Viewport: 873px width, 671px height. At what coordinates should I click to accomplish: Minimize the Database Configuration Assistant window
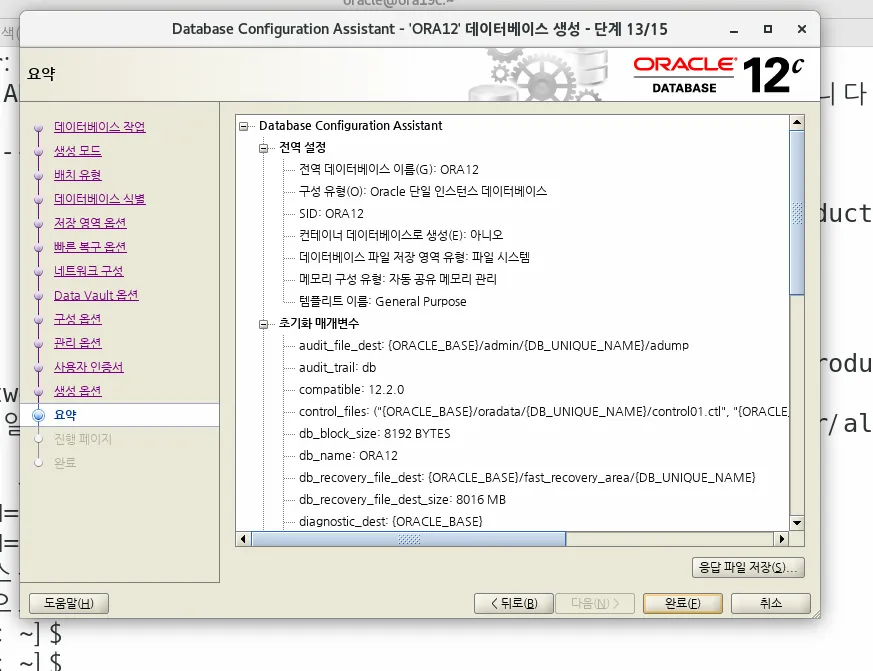pyautogui.click(x=734, y=30)
